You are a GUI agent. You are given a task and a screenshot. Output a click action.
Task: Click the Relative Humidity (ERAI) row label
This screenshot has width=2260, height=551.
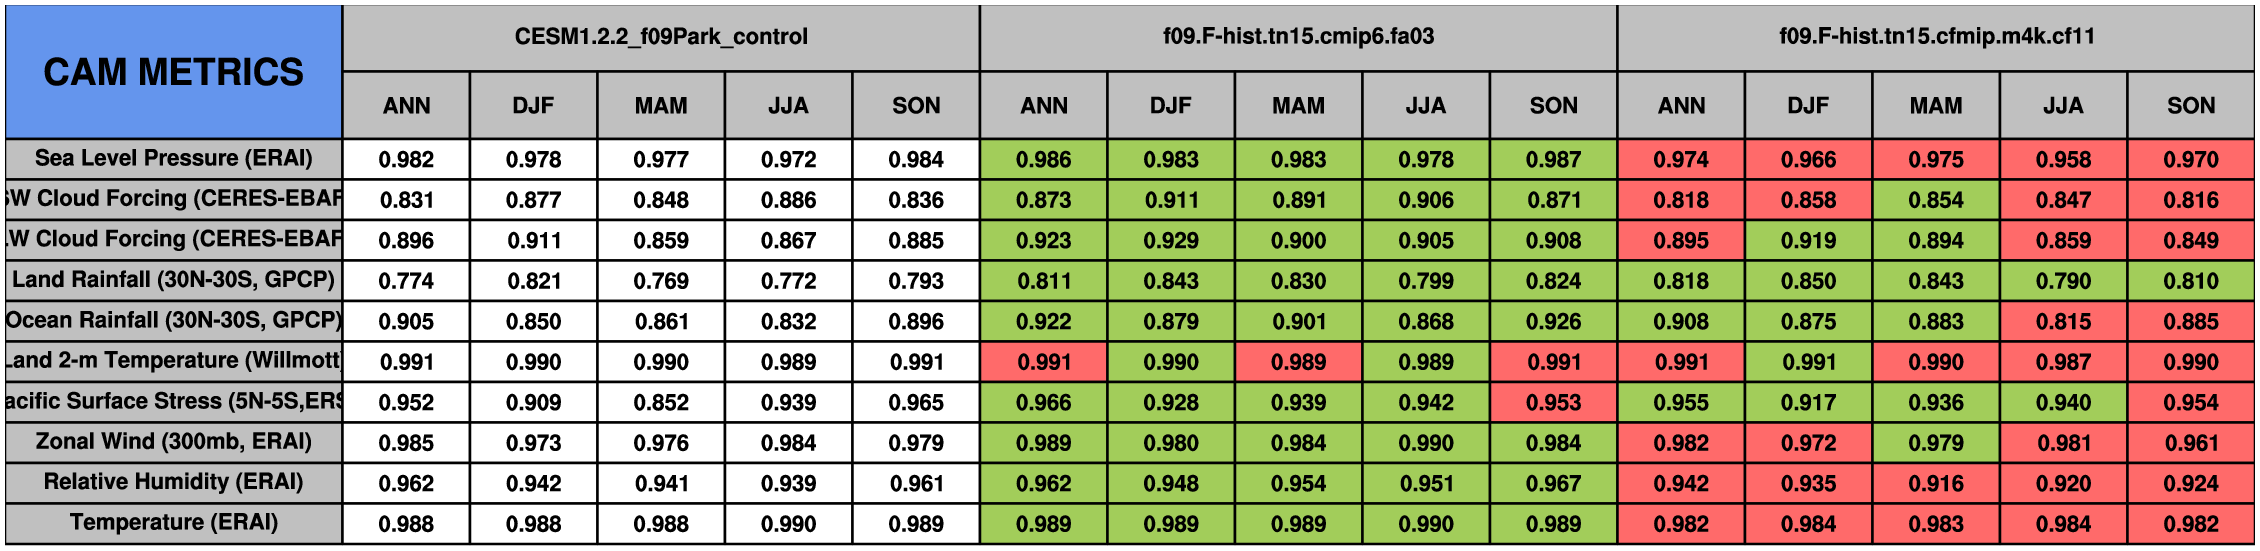point(173,482)
